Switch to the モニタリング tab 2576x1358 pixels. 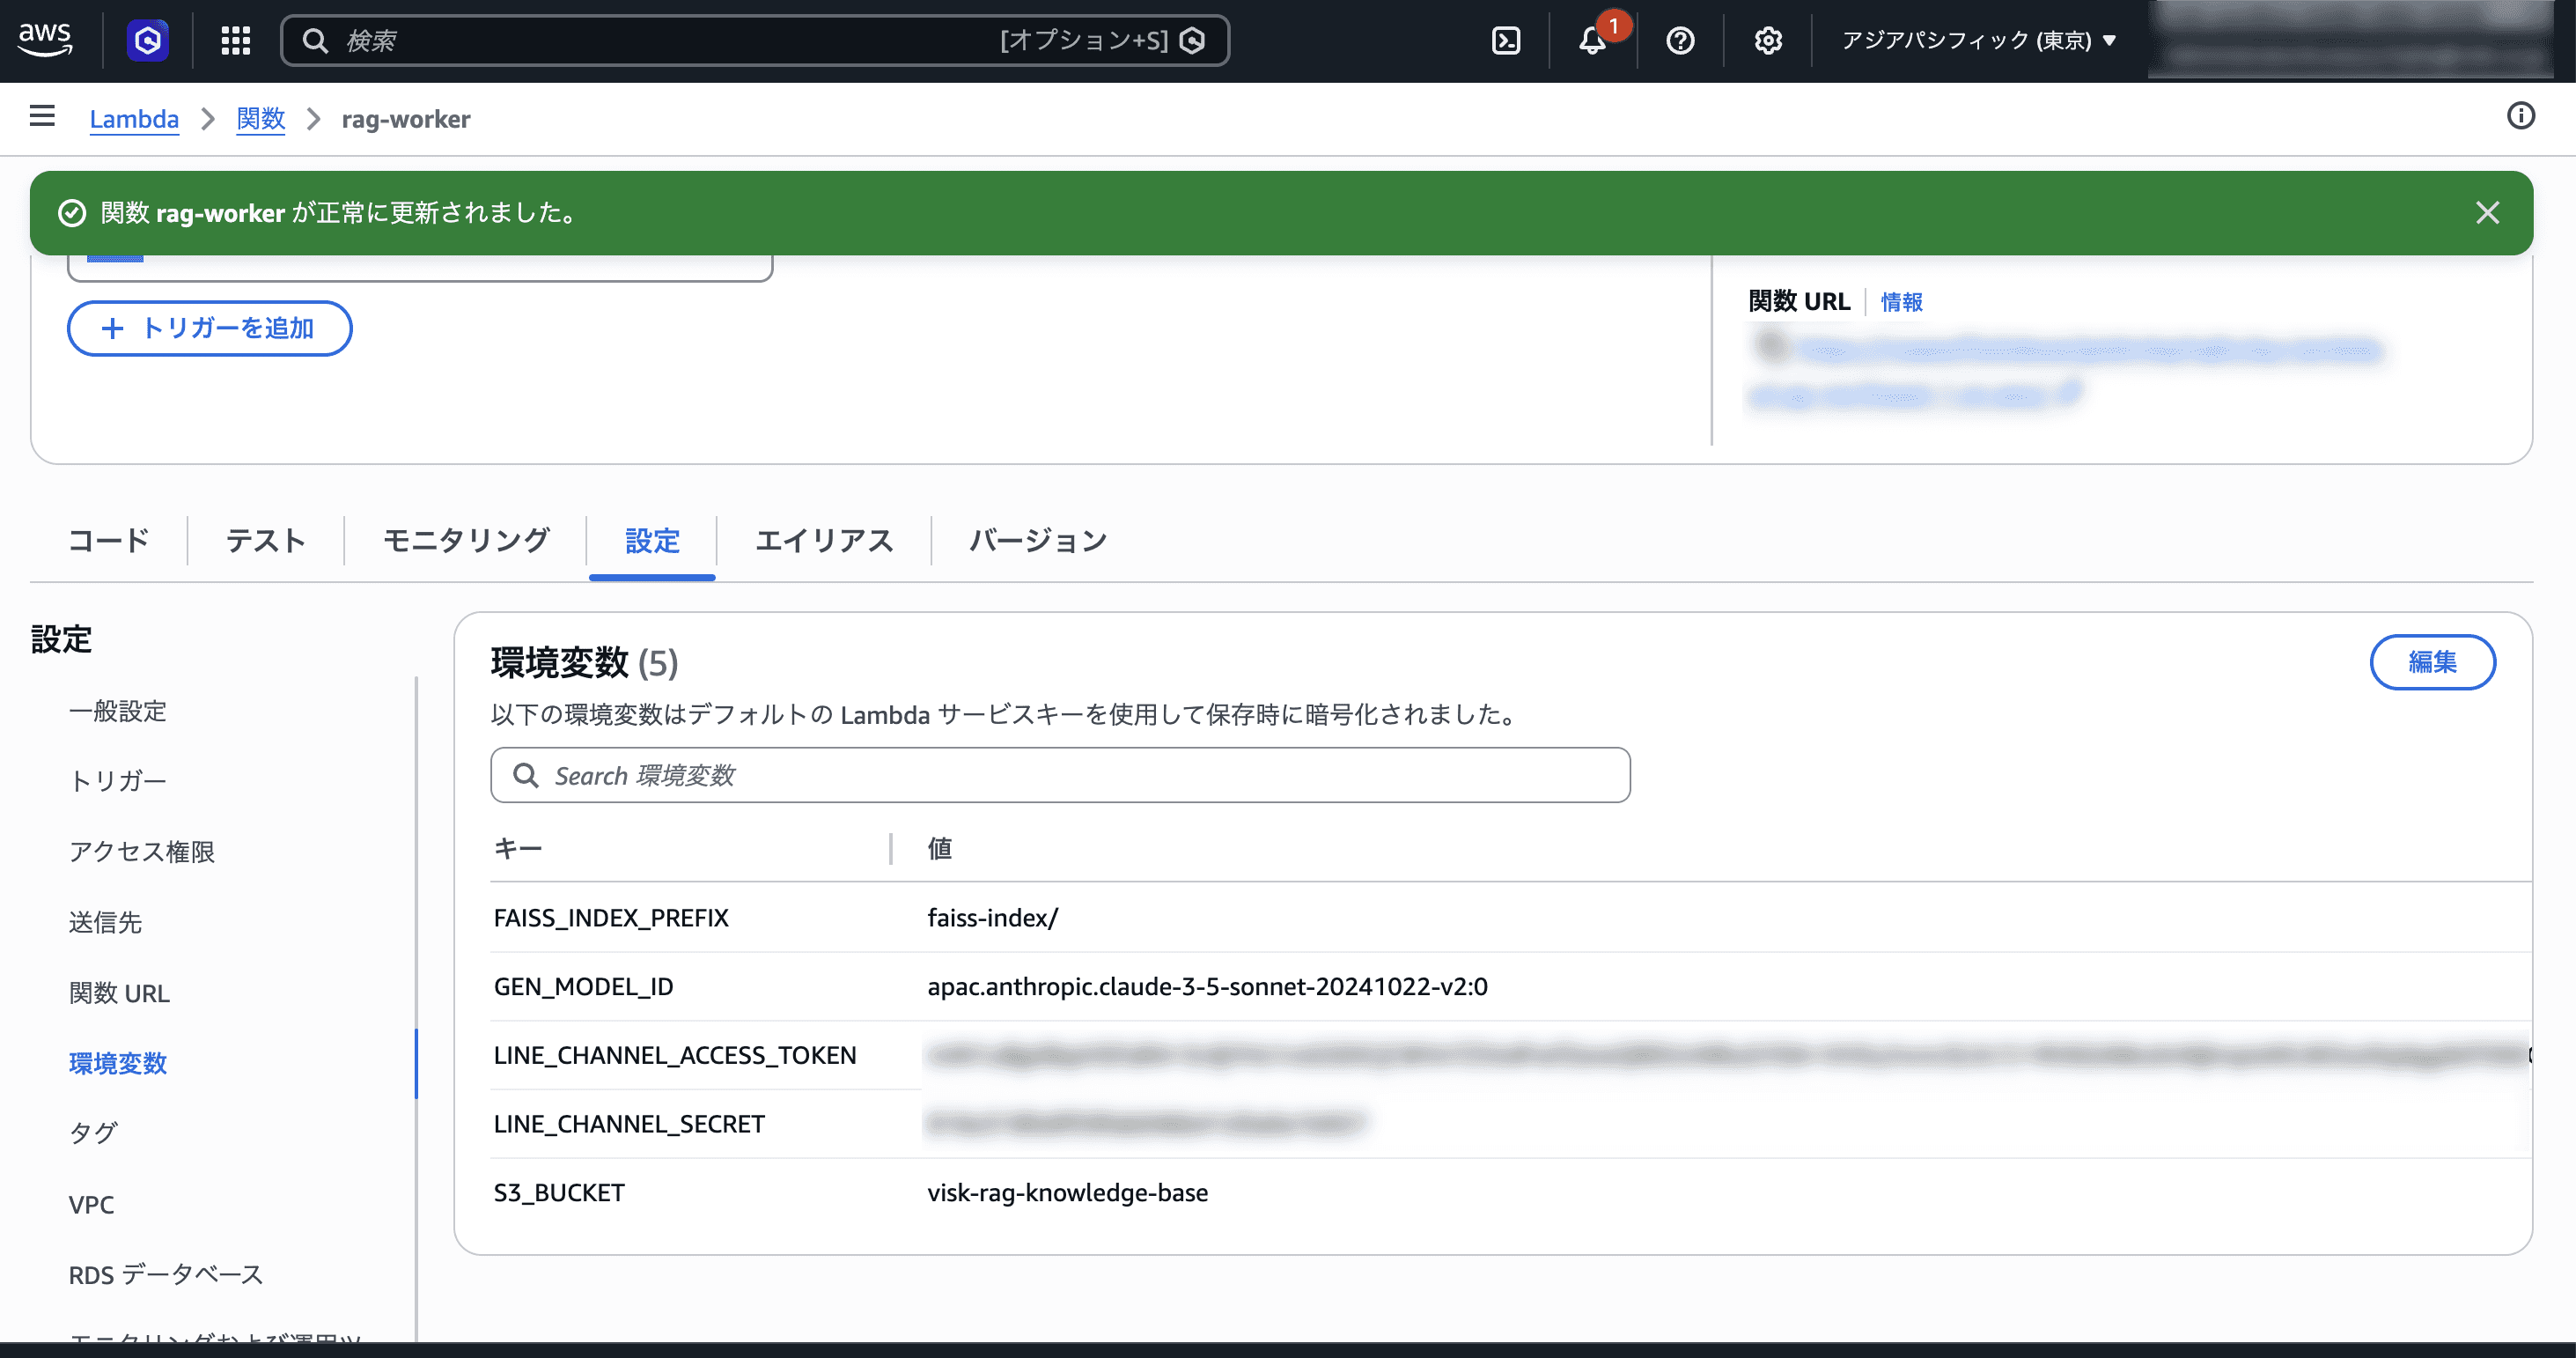pyautogui.click(x=466, y=541)
